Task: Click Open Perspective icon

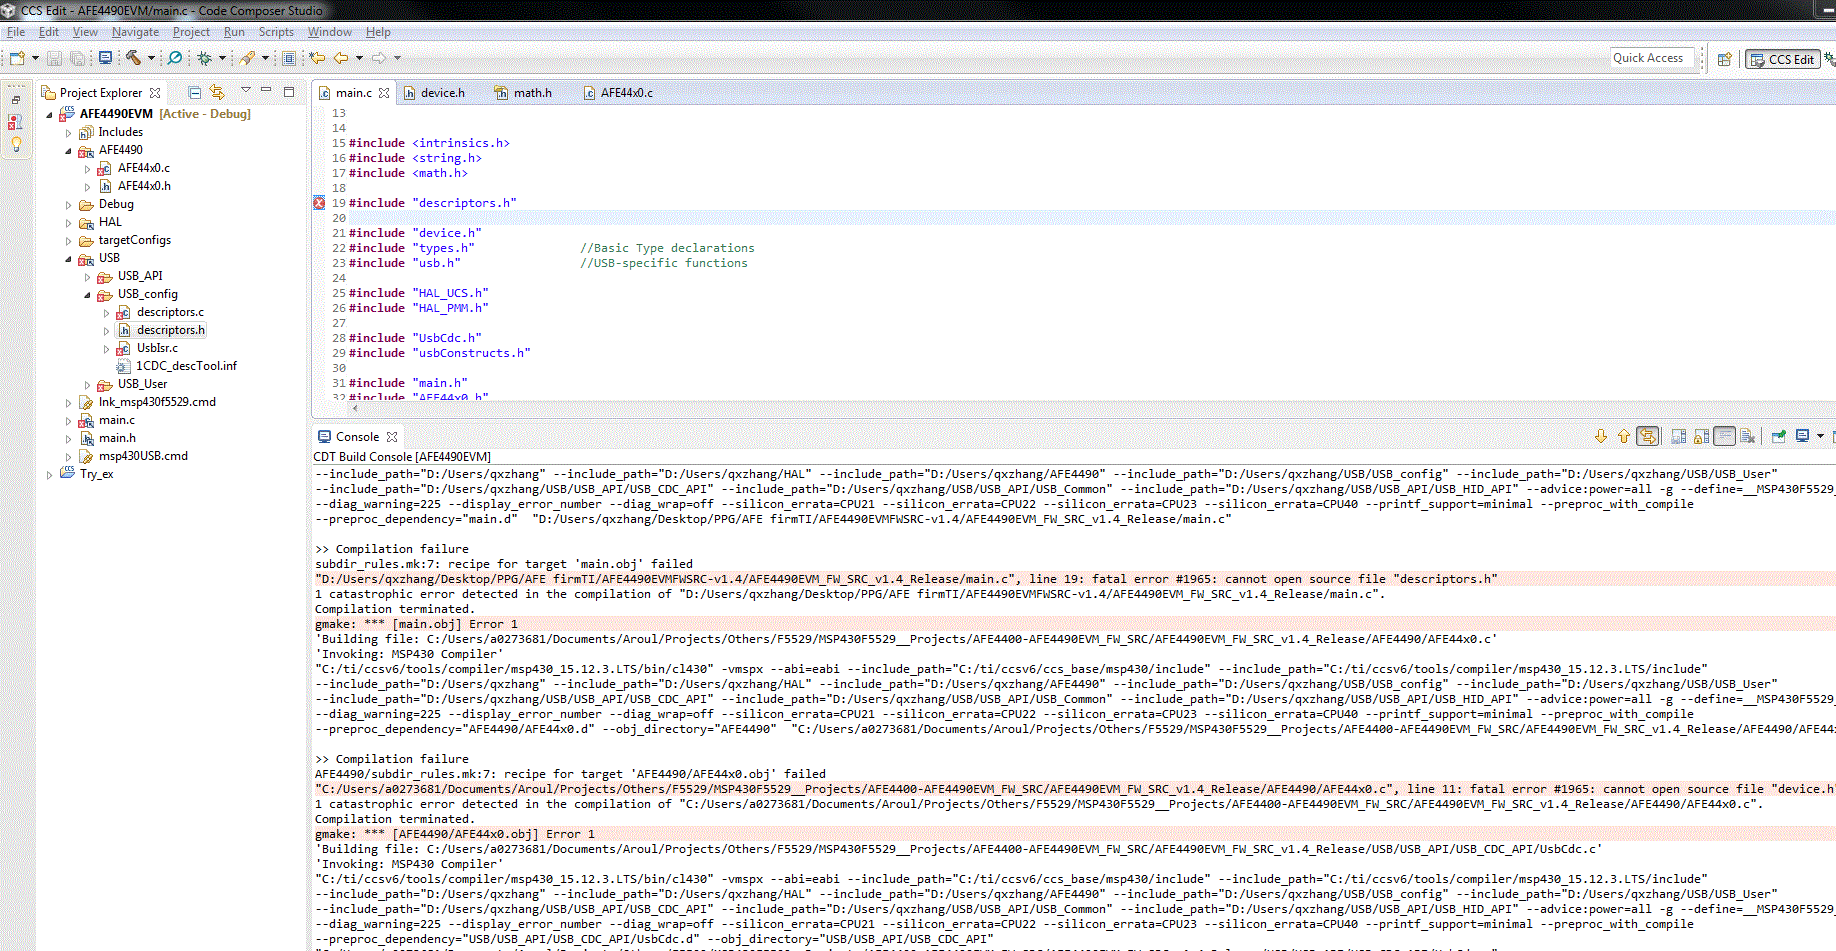Action: pyautogui.click(x=1725, y=59)
